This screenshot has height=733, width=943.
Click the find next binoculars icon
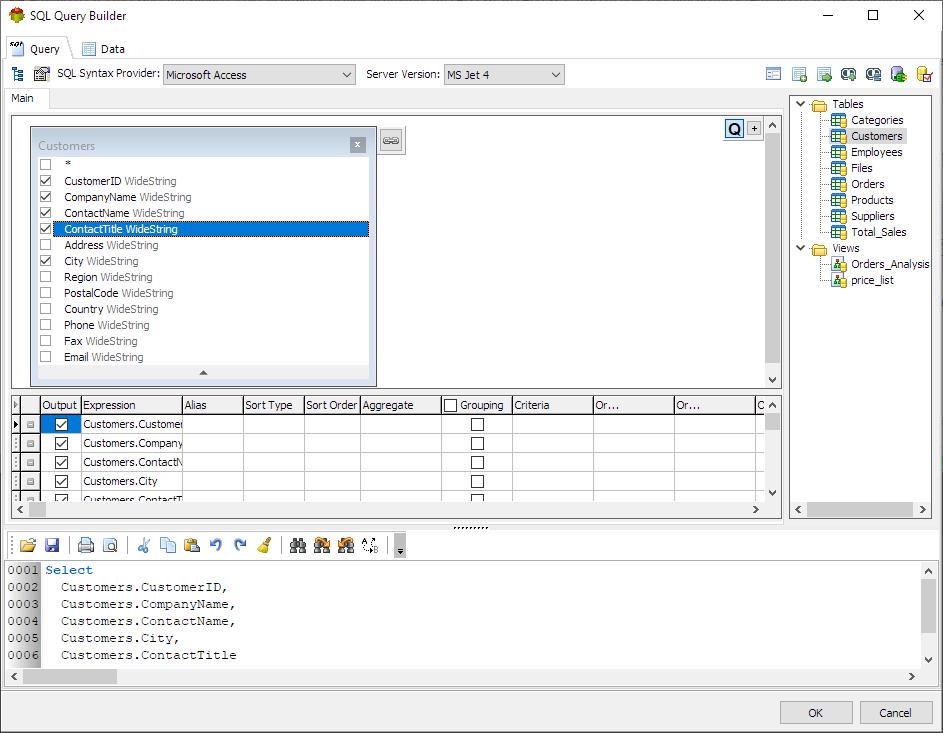pyautogui.click(x=322, y=545)
